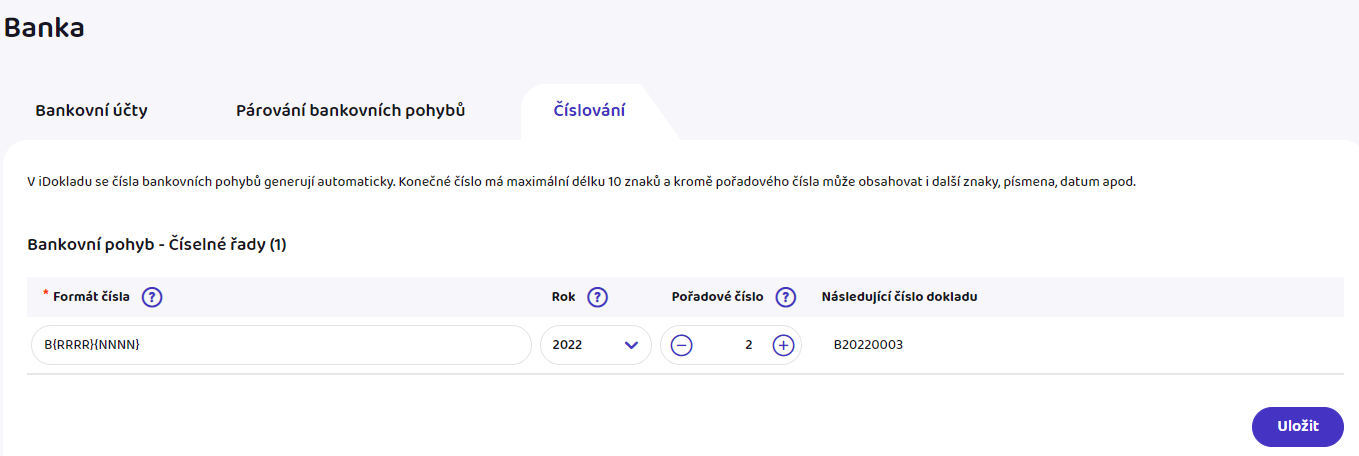The width and height of the screenshot is (1359, 456).
Task: Show help icon next to Rok
Action: click(x=598, y=297)
